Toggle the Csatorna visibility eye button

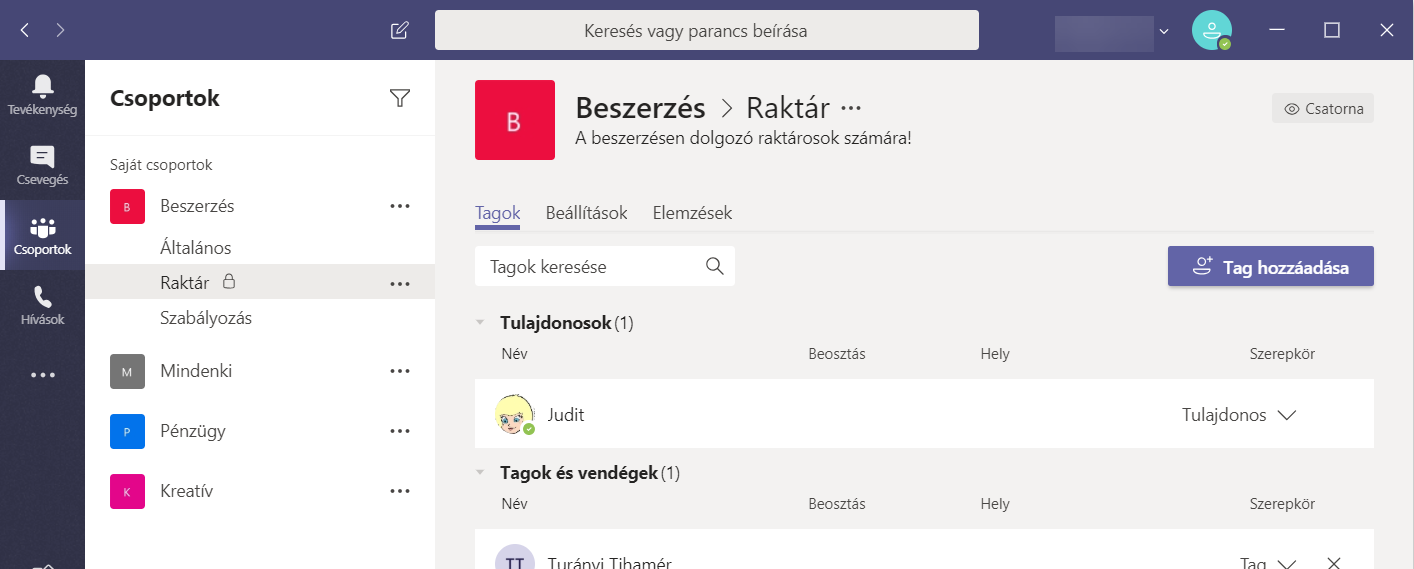tap(1322, 109)
